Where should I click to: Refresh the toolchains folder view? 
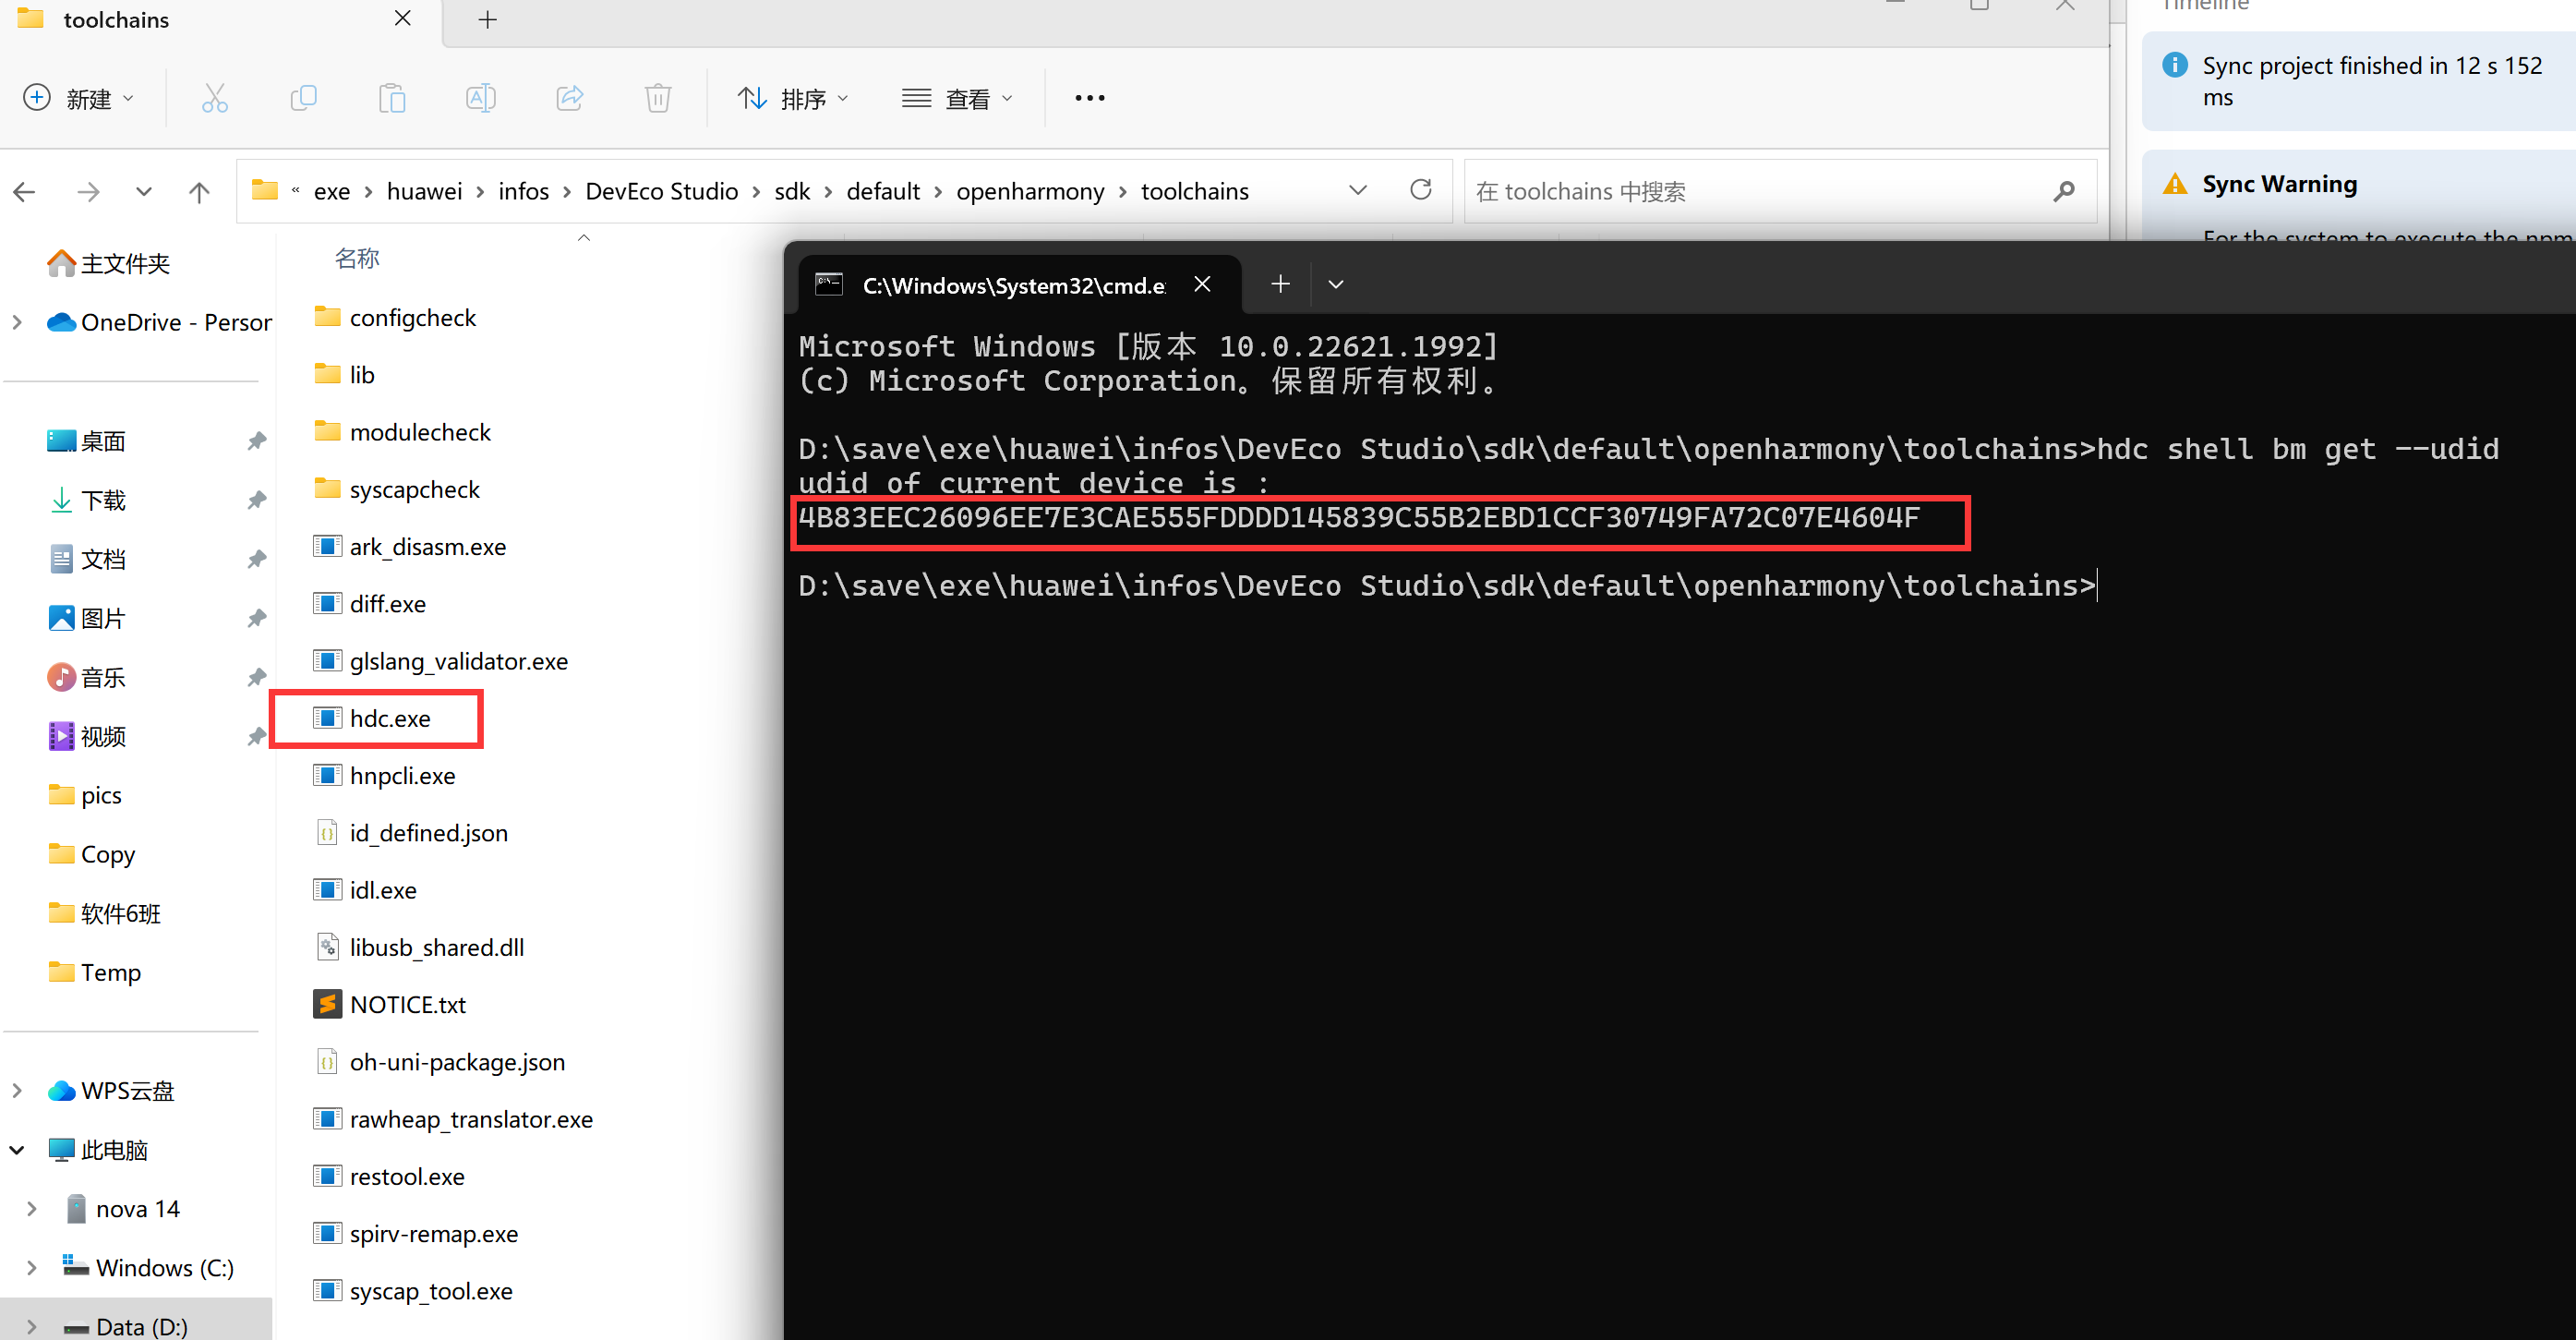pyautogui.click(x=1420, y=190)
